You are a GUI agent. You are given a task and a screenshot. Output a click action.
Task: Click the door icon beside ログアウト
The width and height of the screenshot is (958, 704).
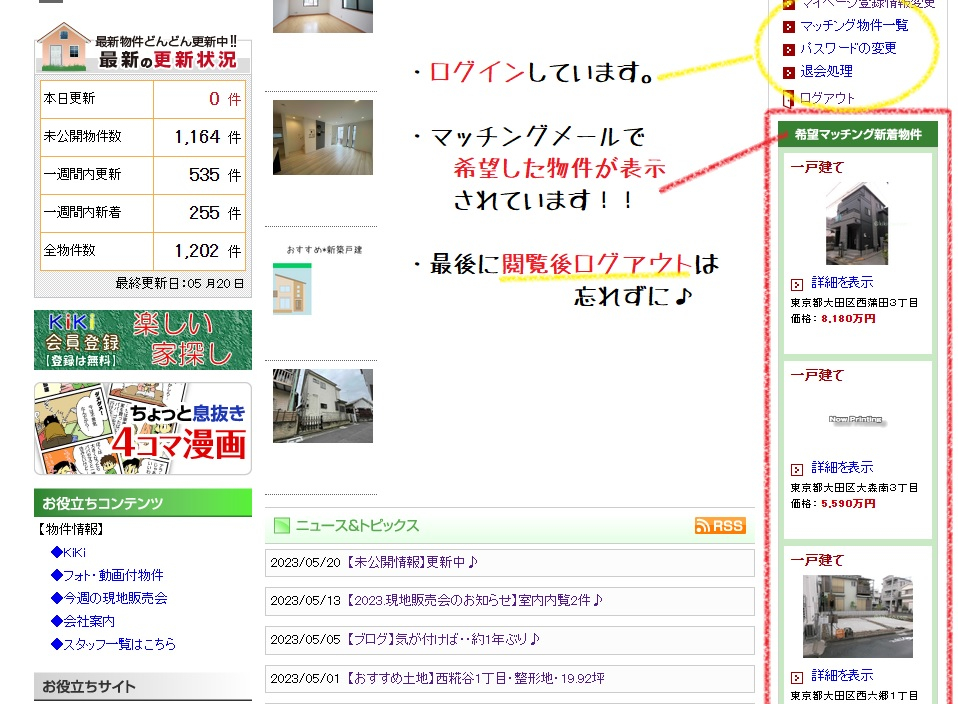tap(789, 98)
